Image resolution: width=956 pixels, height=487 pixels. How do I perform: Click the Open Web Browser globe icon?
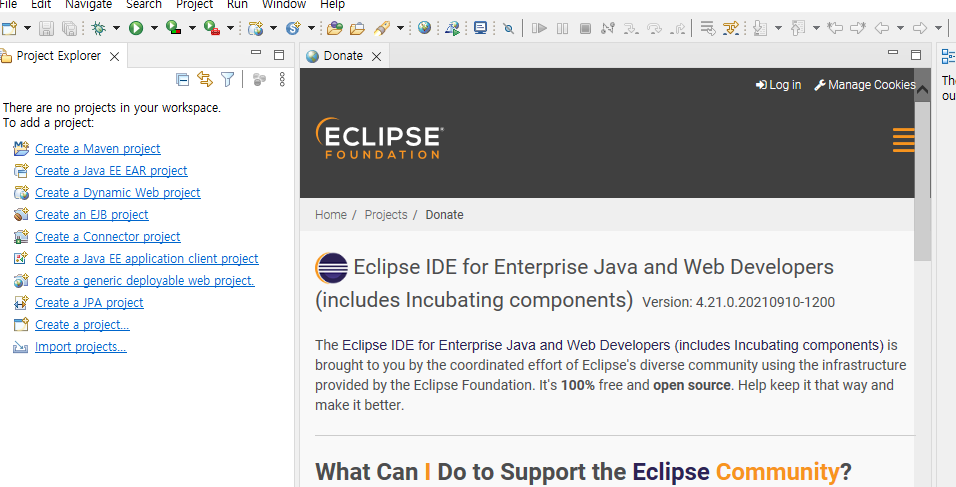[x=425, y=28]
